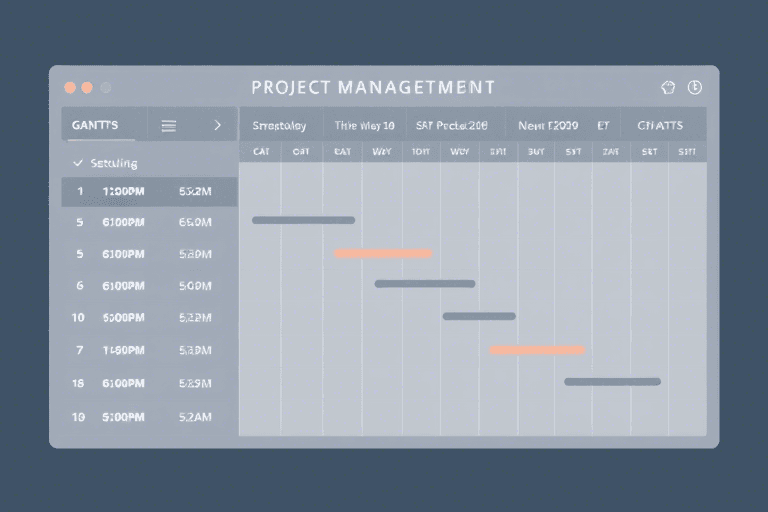Click the icon left of the clock
Viewport: 768px width, 512px height.
point(669,88)
